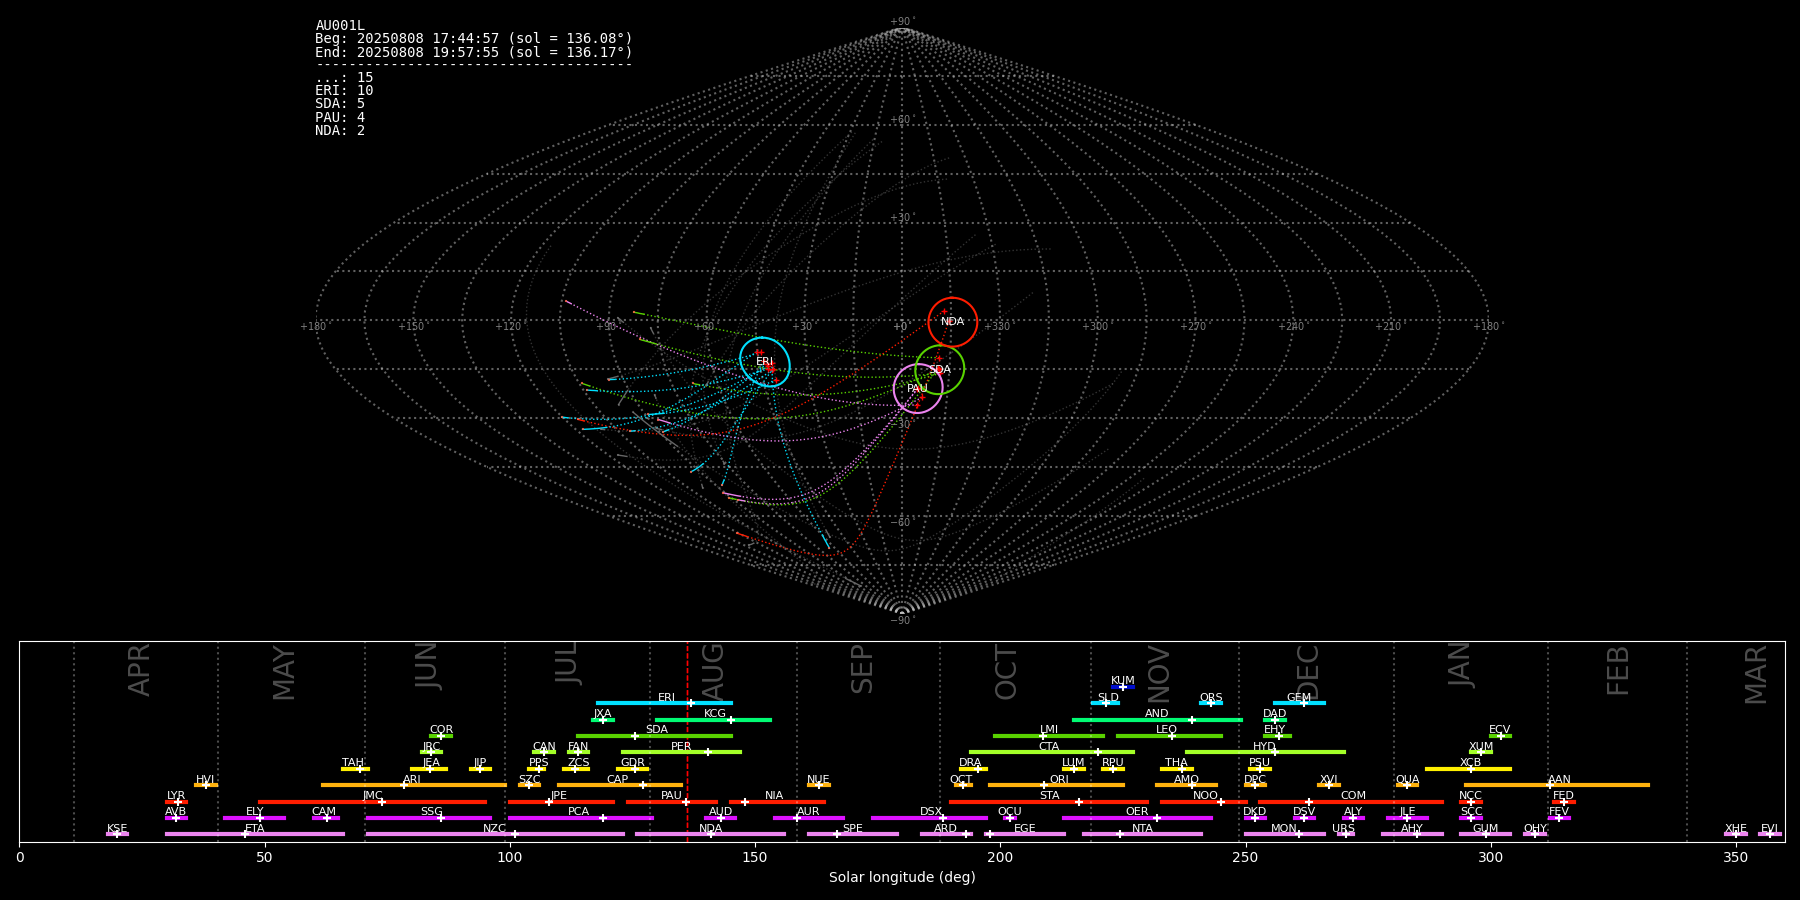Click the orange CAP shower bar
The image size is (1800, 900).
[620, 785]
